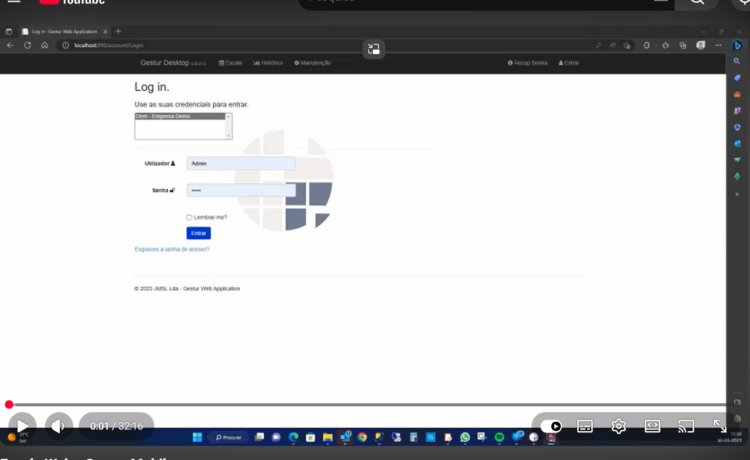Image resolution: width=750 pixels, height=460 pixels.
Task: Open the Escala menu item
Action: tap(231, 63)
